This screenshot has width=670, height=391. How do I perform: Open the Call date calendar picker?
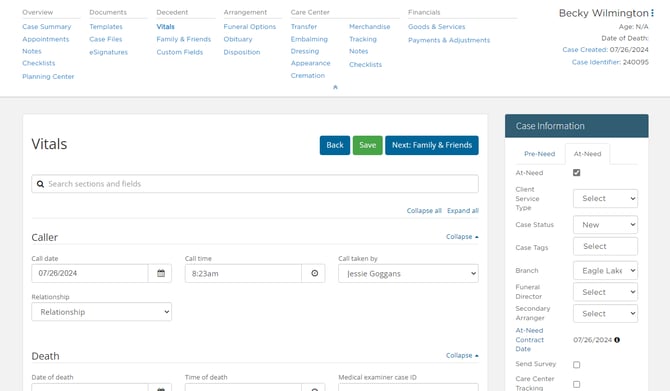pos(160,273)
